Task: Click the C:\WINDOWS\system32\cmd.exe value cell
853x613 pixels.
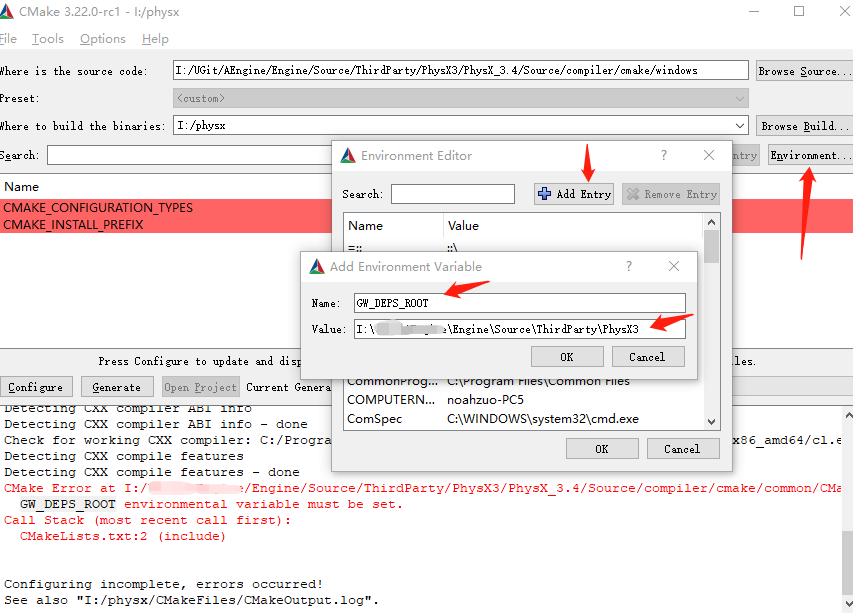Action: [543, 419]
